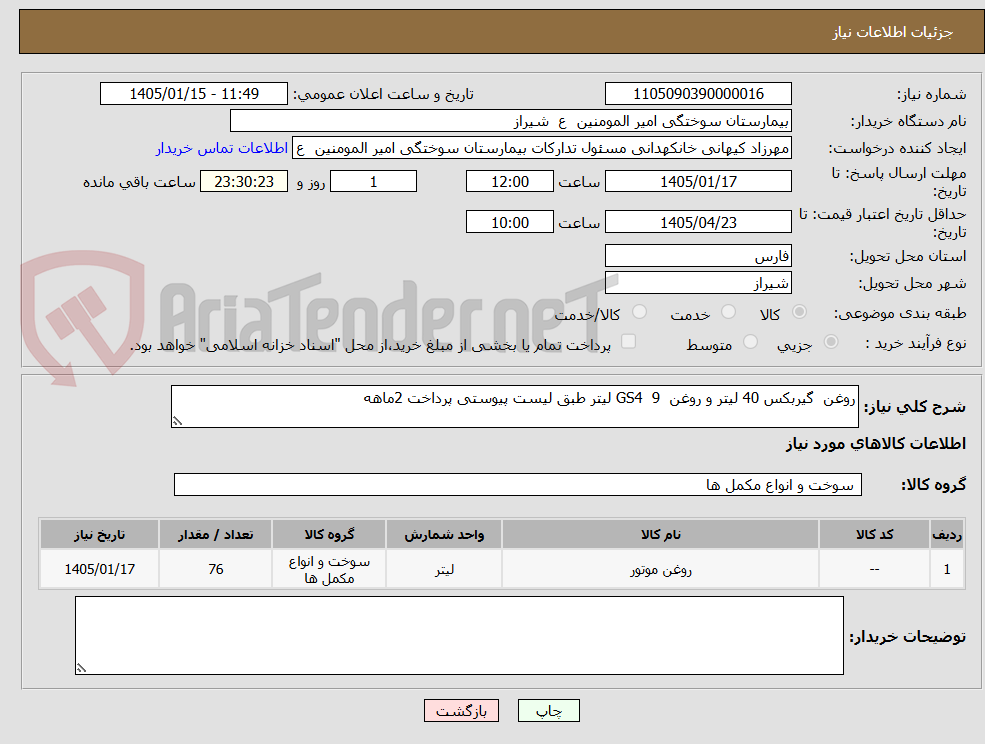
Task: Select the کالا radio button
Action: pyautogui.click(x=799, y=312)
